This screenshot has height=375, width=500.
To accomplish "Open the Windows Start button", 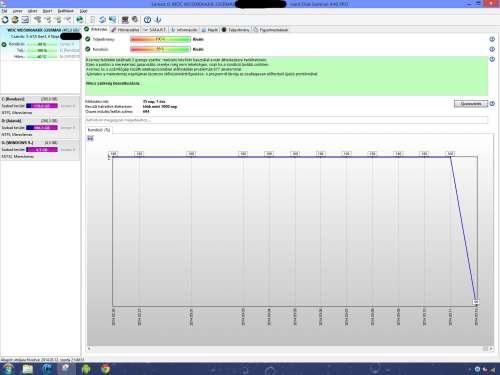I will pyautogui.click(x=8, y=369).
